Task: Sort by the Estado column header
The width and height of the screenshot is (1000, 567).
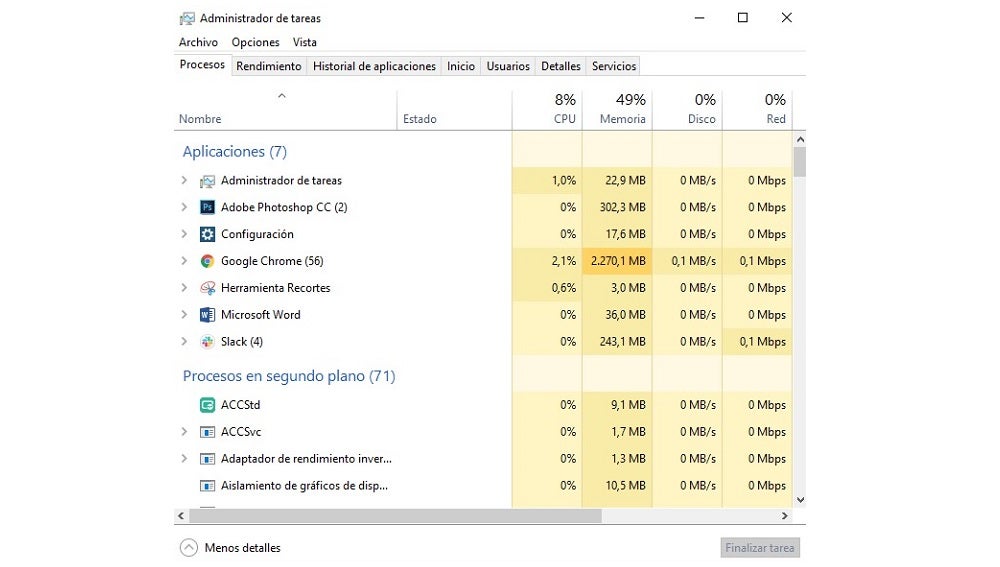Action: click(454, 110)
